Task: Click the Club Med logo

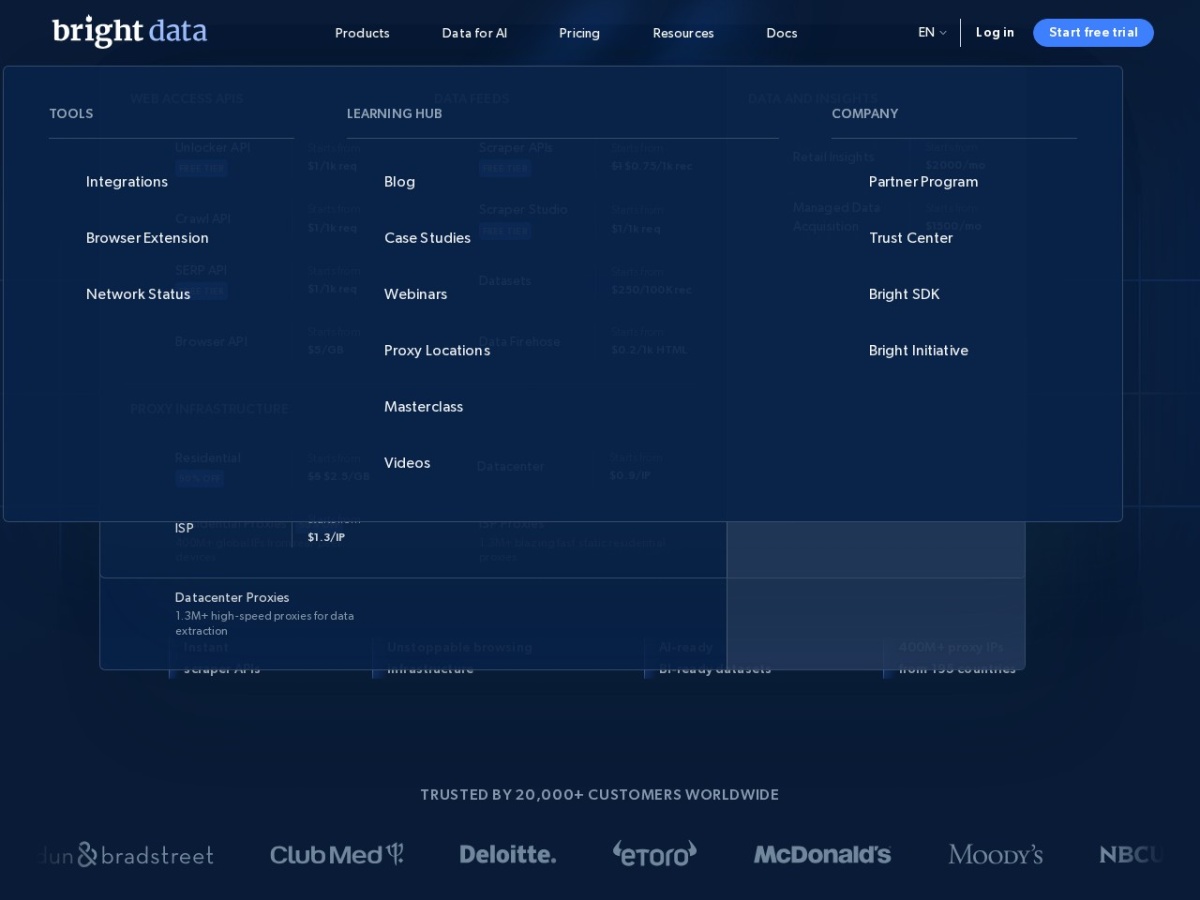Action: (337, 855)
